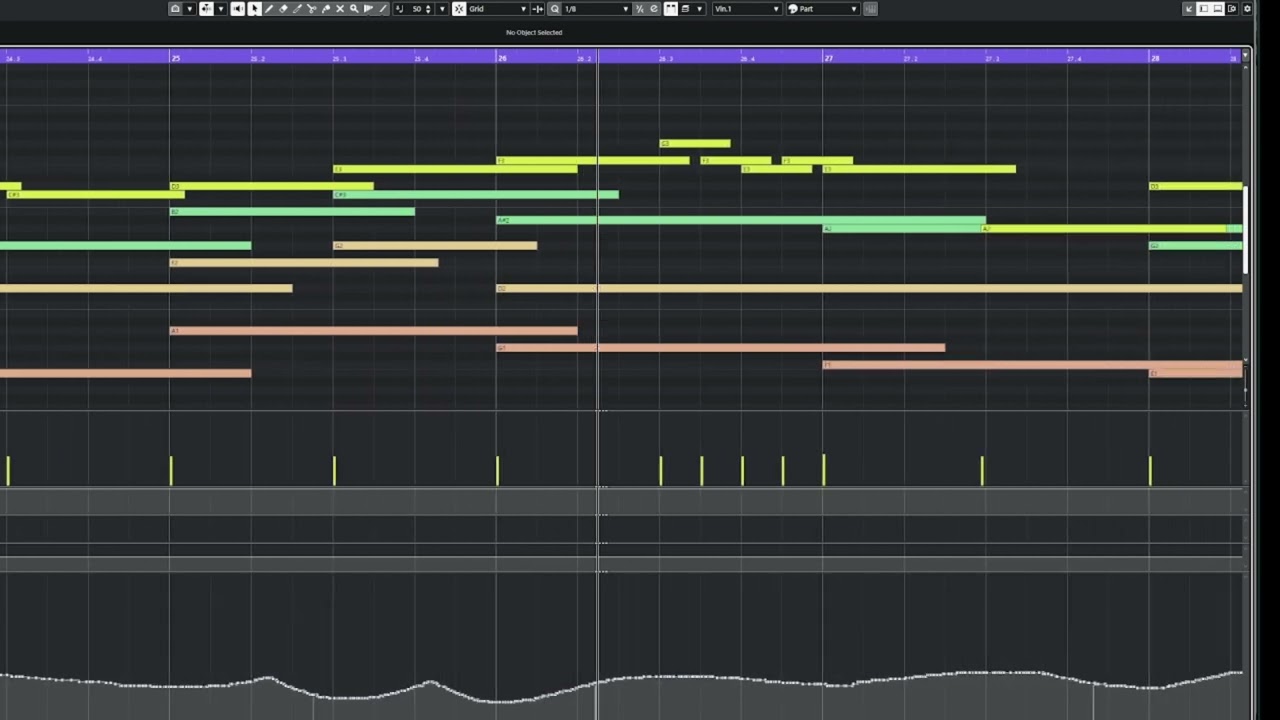This screenshot has width=1280, height=720.
Task: Open the Grid snap type dropdown
Action: tap(500, 8)
